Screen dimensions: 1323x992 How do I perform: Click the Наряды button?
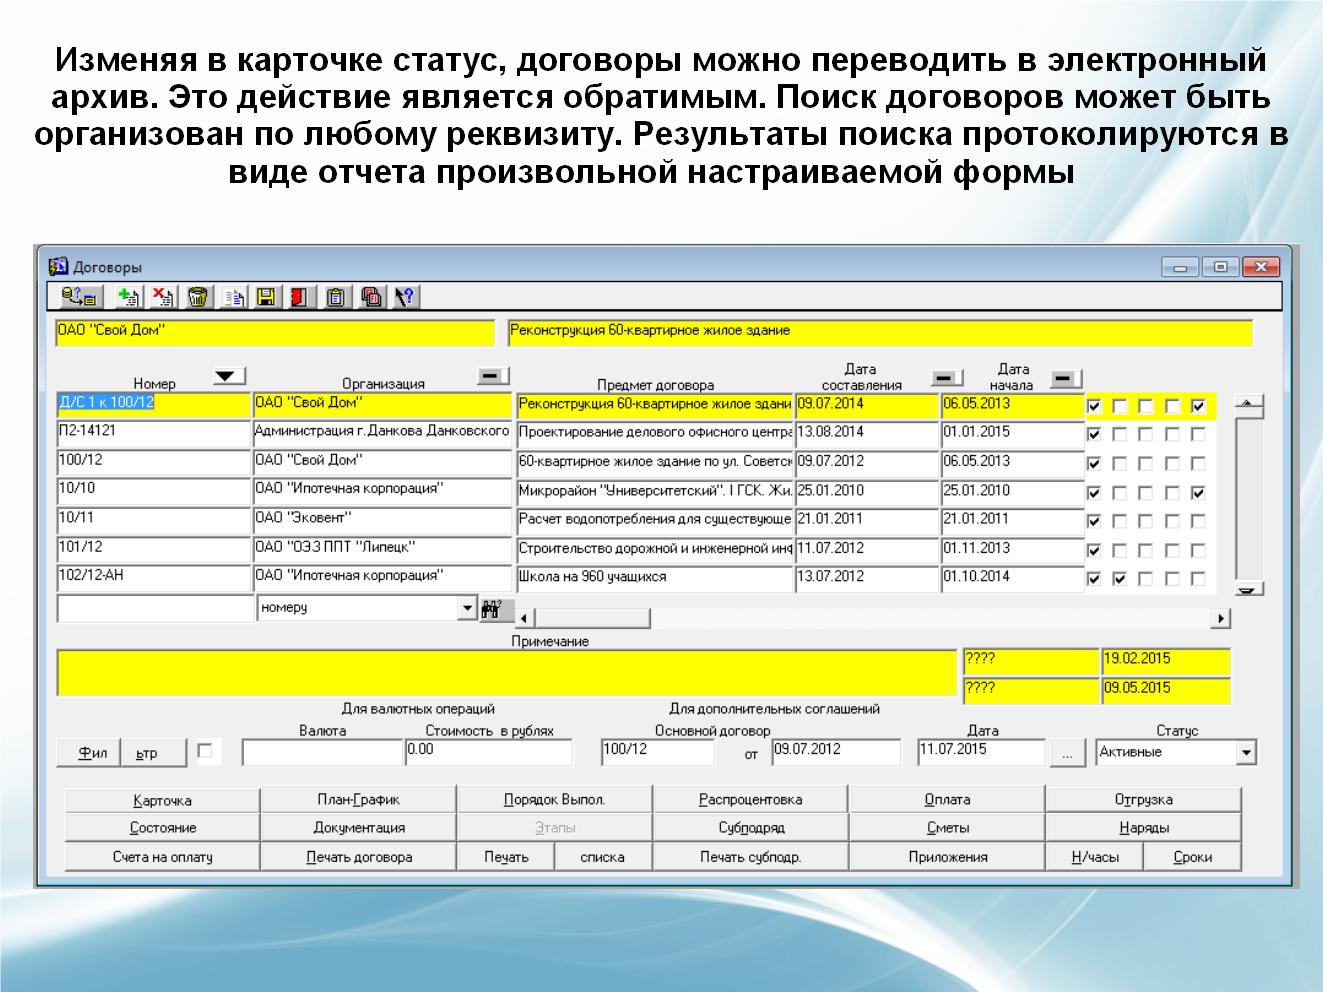coord(1143,828)
